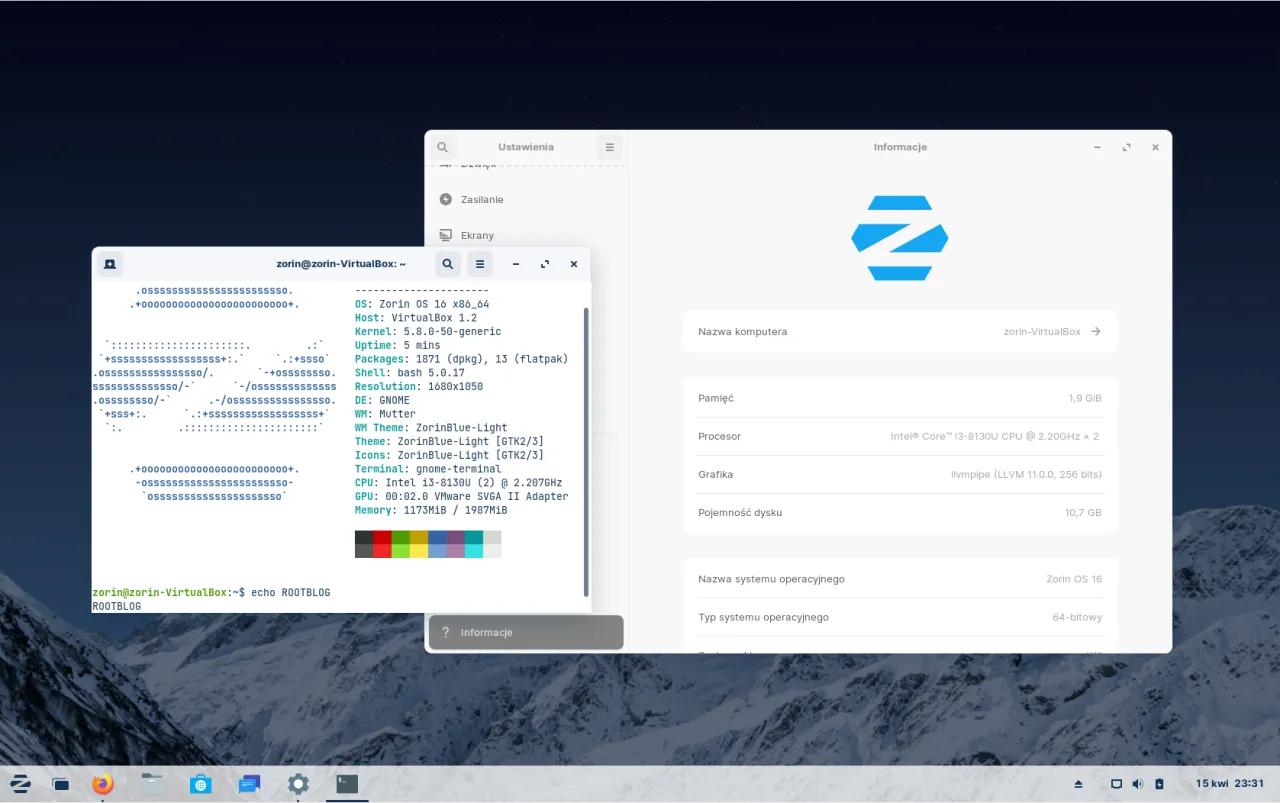The height and width of the screenshot is (803, 1280).
Task: Click the display indicator in the system tray
Action: click(x=1114, y=783)
